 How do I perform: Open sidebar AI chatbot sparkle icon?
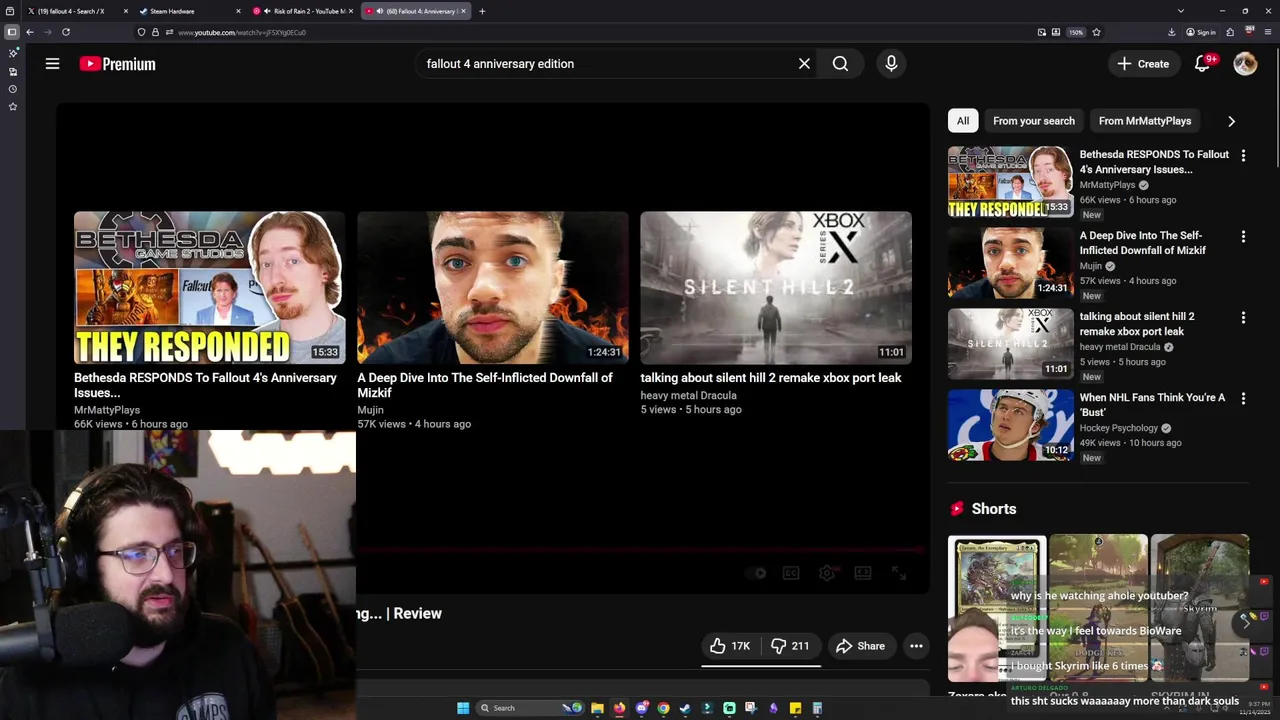13,53
